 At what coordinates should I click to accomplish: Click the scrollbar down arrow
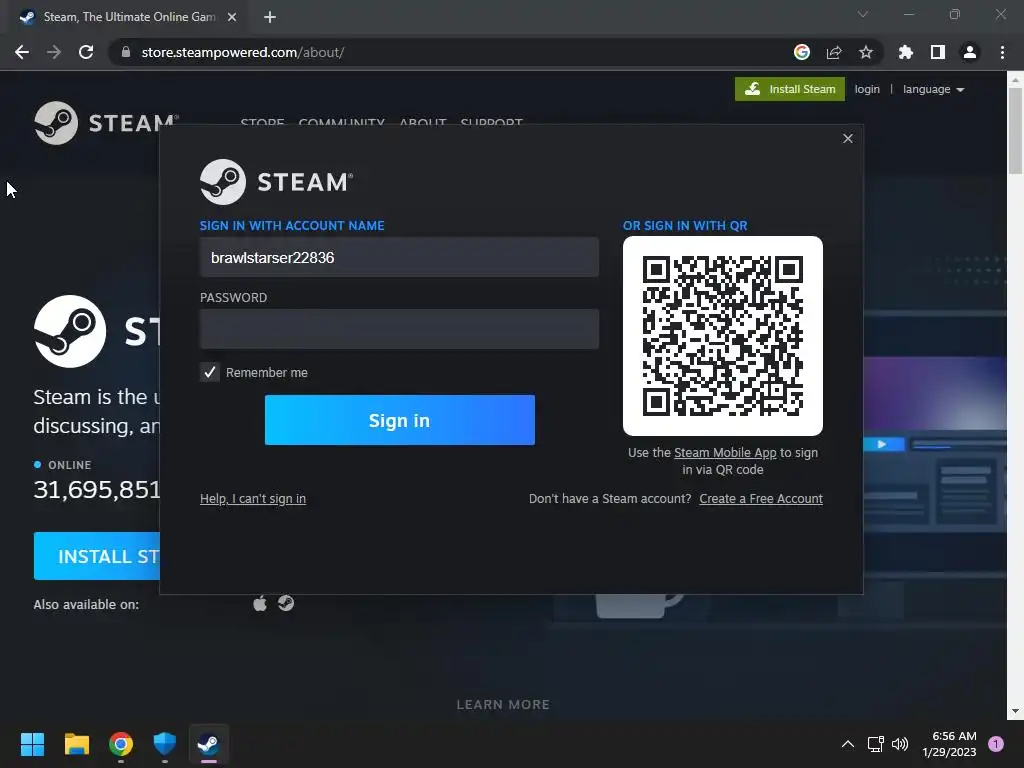[1015, 711]
